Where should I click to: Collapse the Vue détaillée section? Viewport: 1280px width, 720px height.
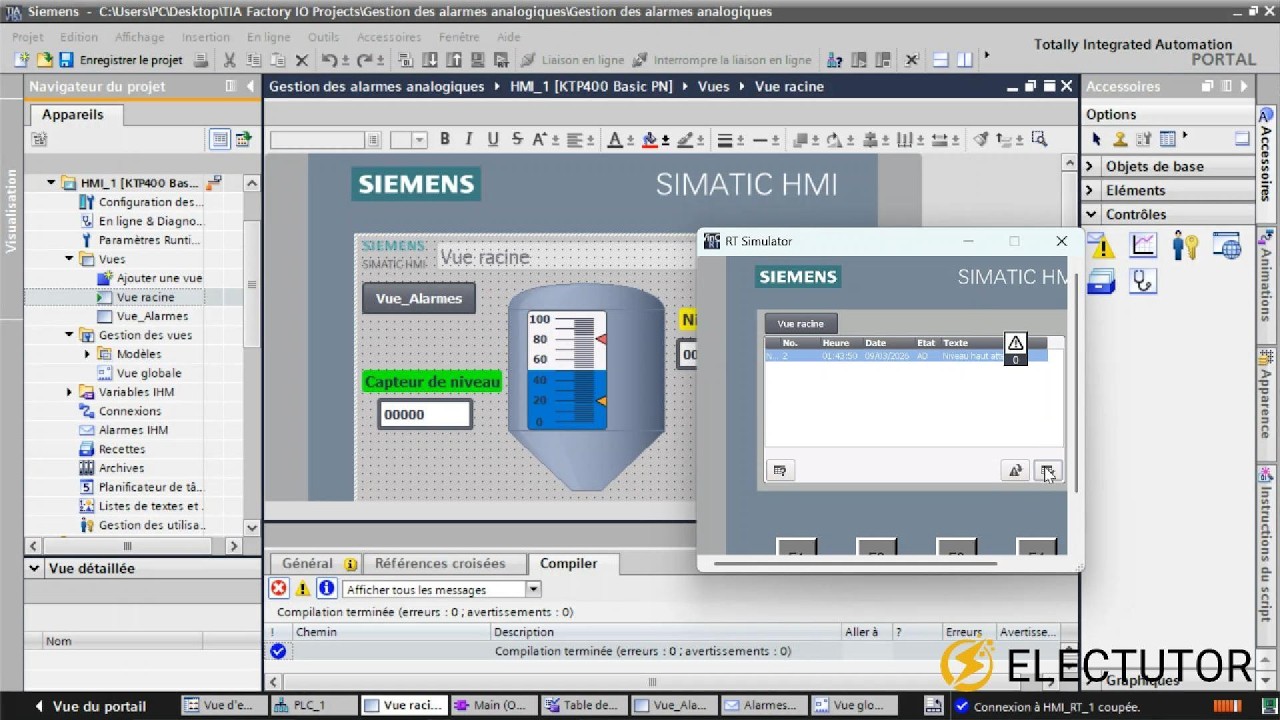coord(34,568)
